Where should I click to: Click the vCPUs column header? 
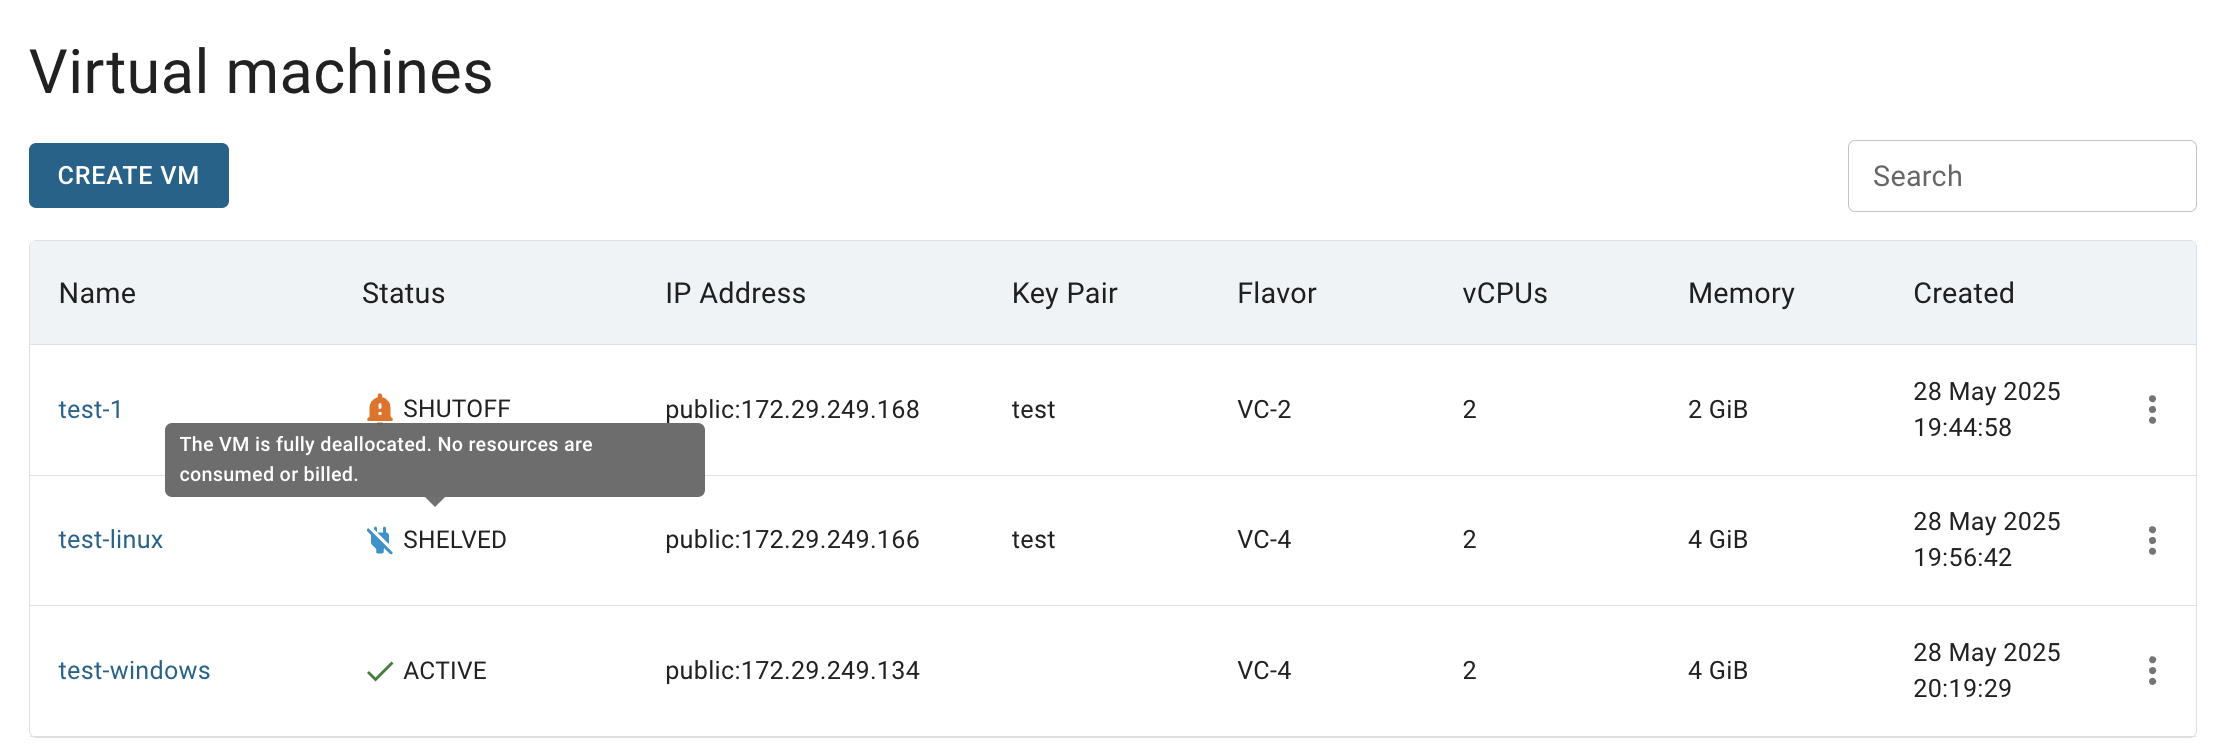[x=1504, y=293]
